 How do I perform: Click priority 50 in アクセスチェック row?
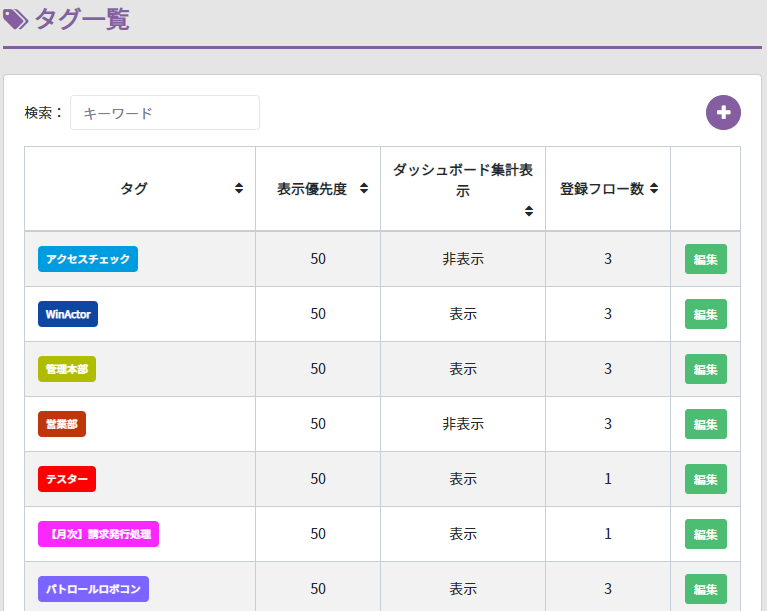click(x=318, y=259)
